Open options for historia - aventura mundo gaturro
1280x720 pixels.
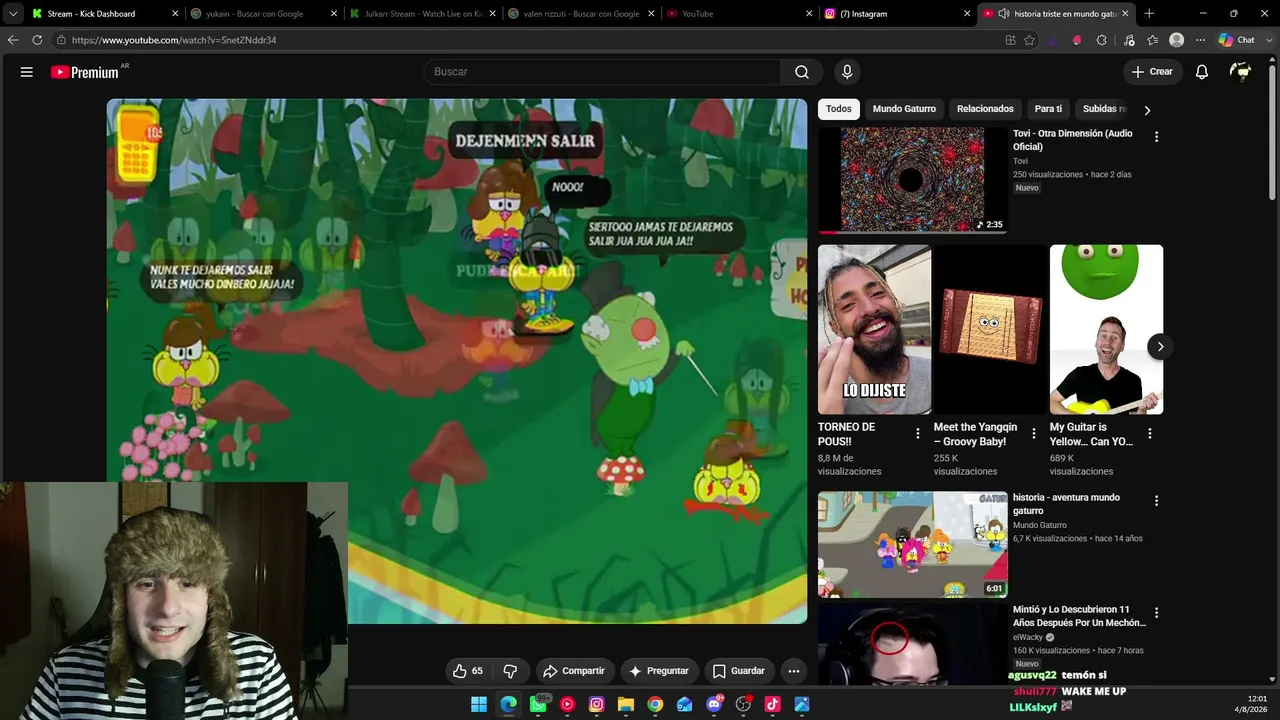click(1156, 501)
